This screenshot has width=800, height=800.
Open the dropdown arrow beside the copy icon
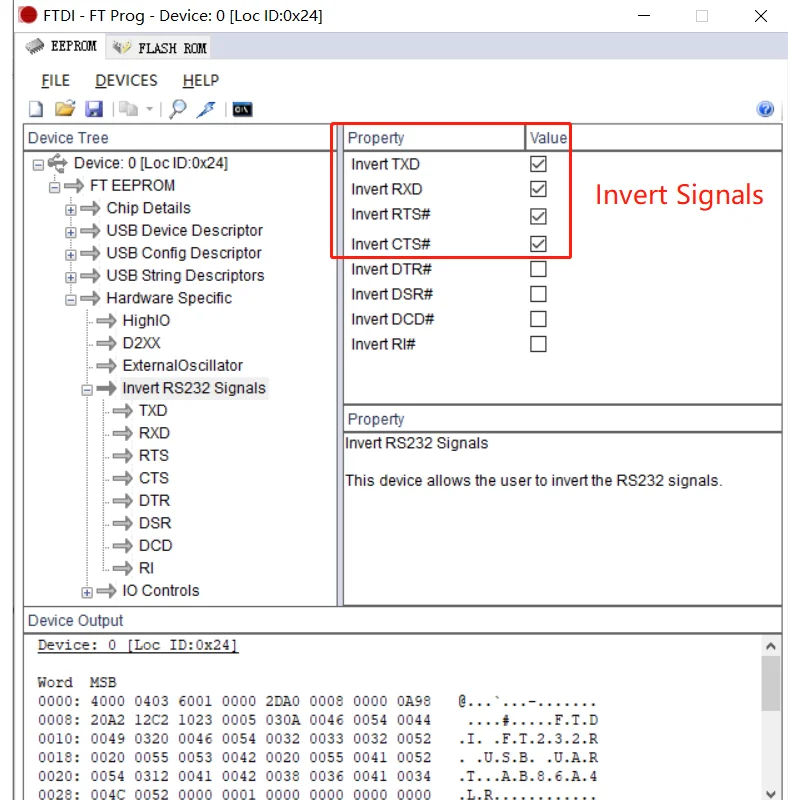(149, 109)
